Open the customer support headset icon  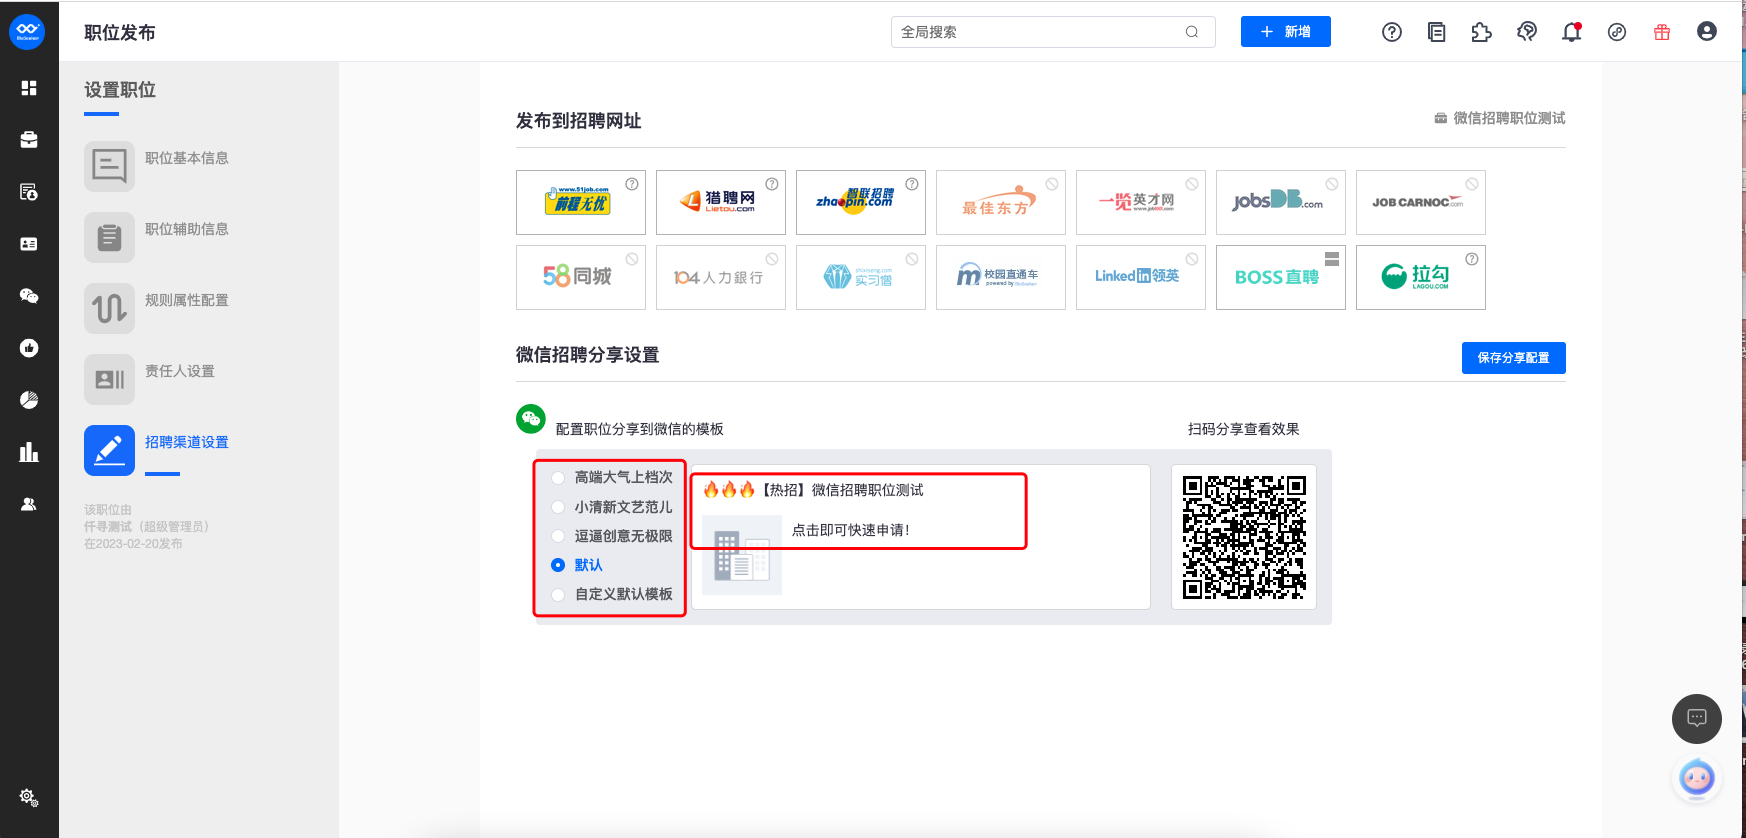1527,32
